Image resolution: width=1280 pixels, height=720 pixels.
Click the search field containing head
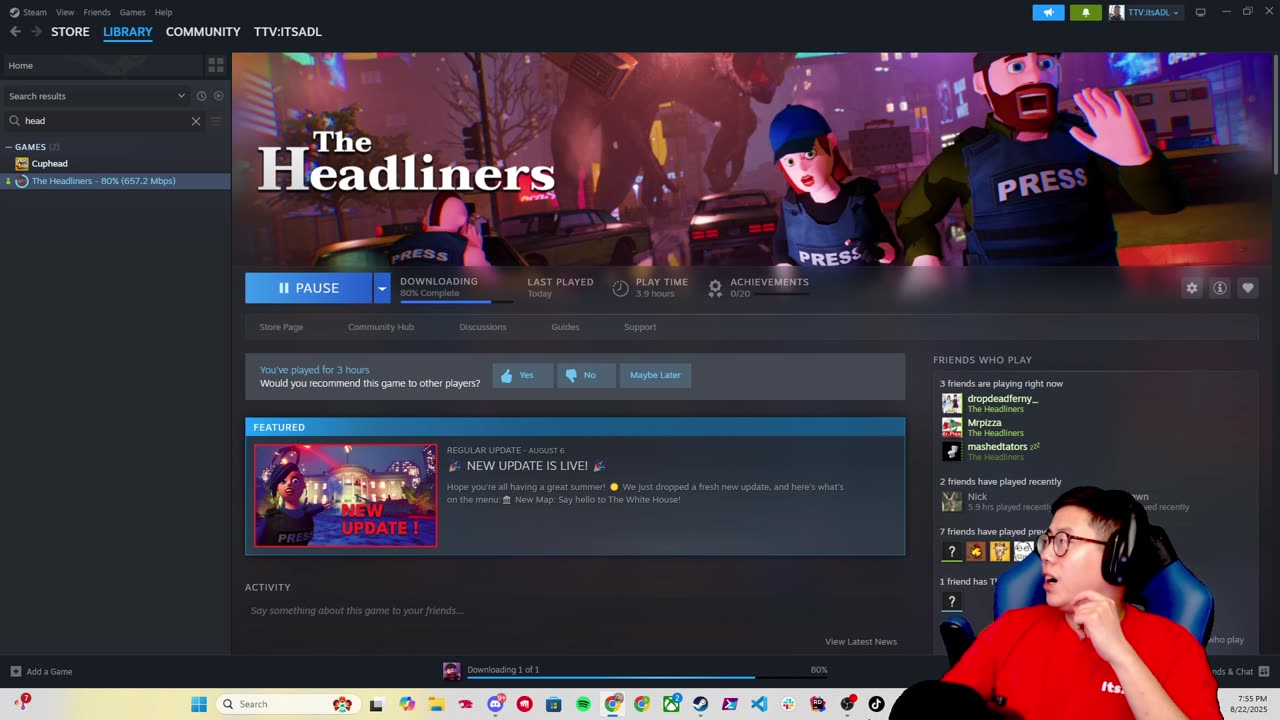[x=105, y=121]
